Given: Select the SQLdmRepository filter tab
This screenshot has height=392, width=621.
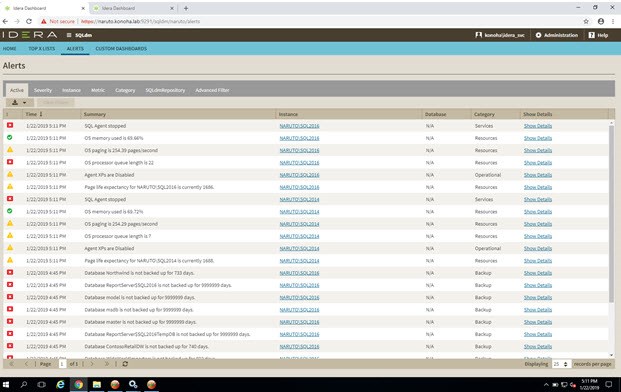Looking at the screenshot, I should click(x=165, y=90).
